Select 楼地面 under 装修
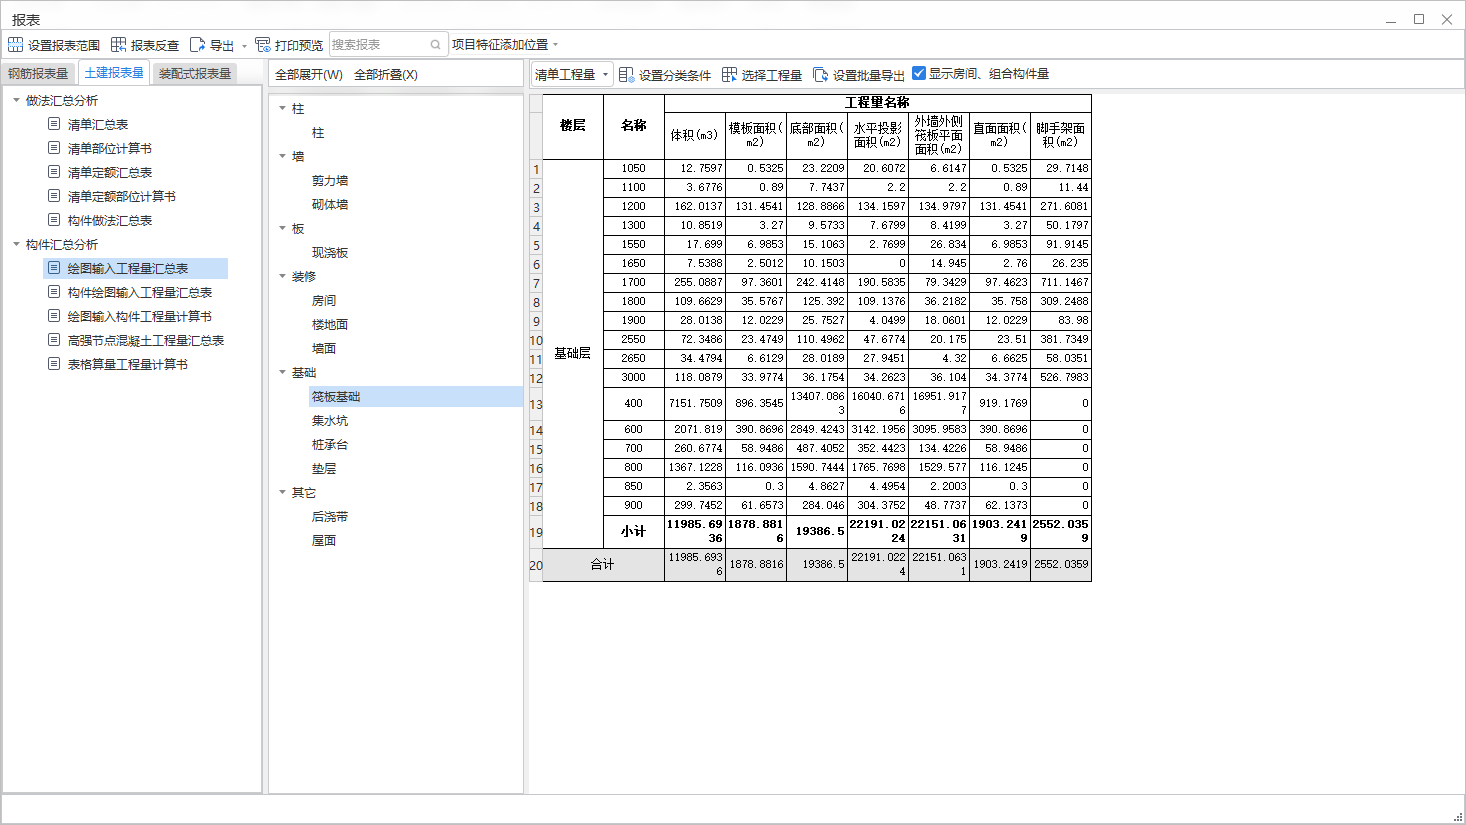Screen dimensions: 1466x825 [330, 324]
